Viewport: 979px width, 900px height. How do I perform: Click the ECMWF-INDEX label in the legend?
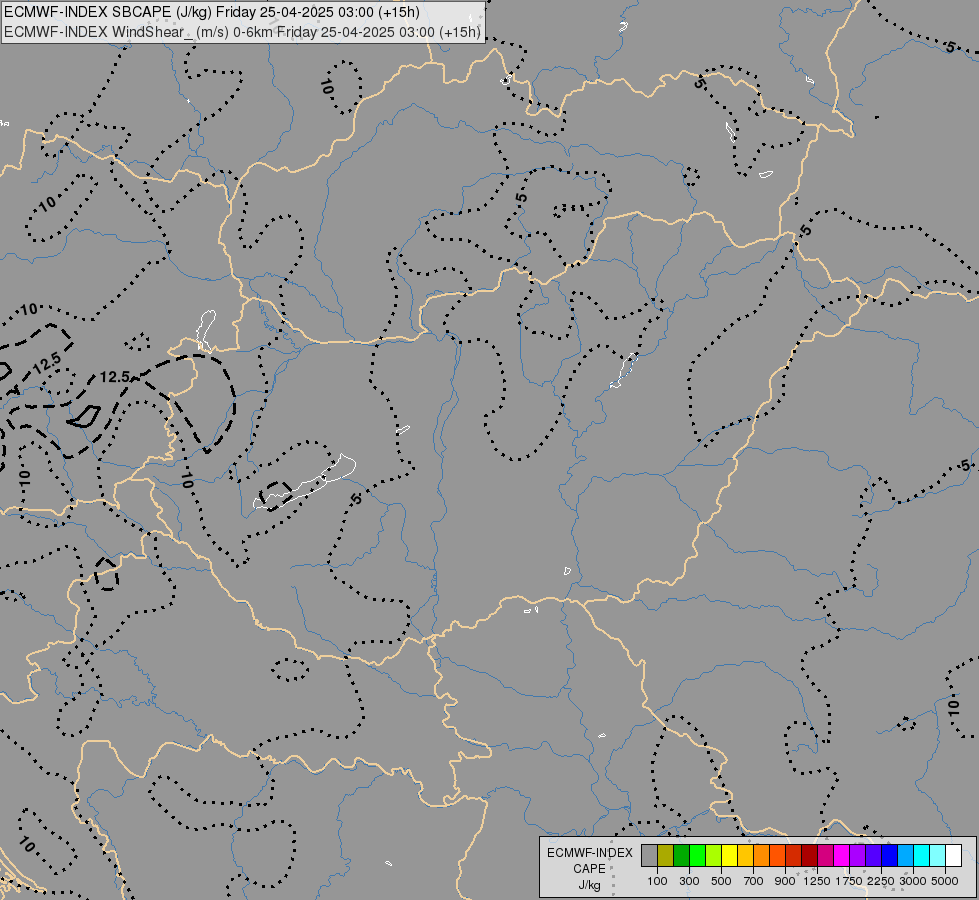pyautogui.click(x=590, y=853)
